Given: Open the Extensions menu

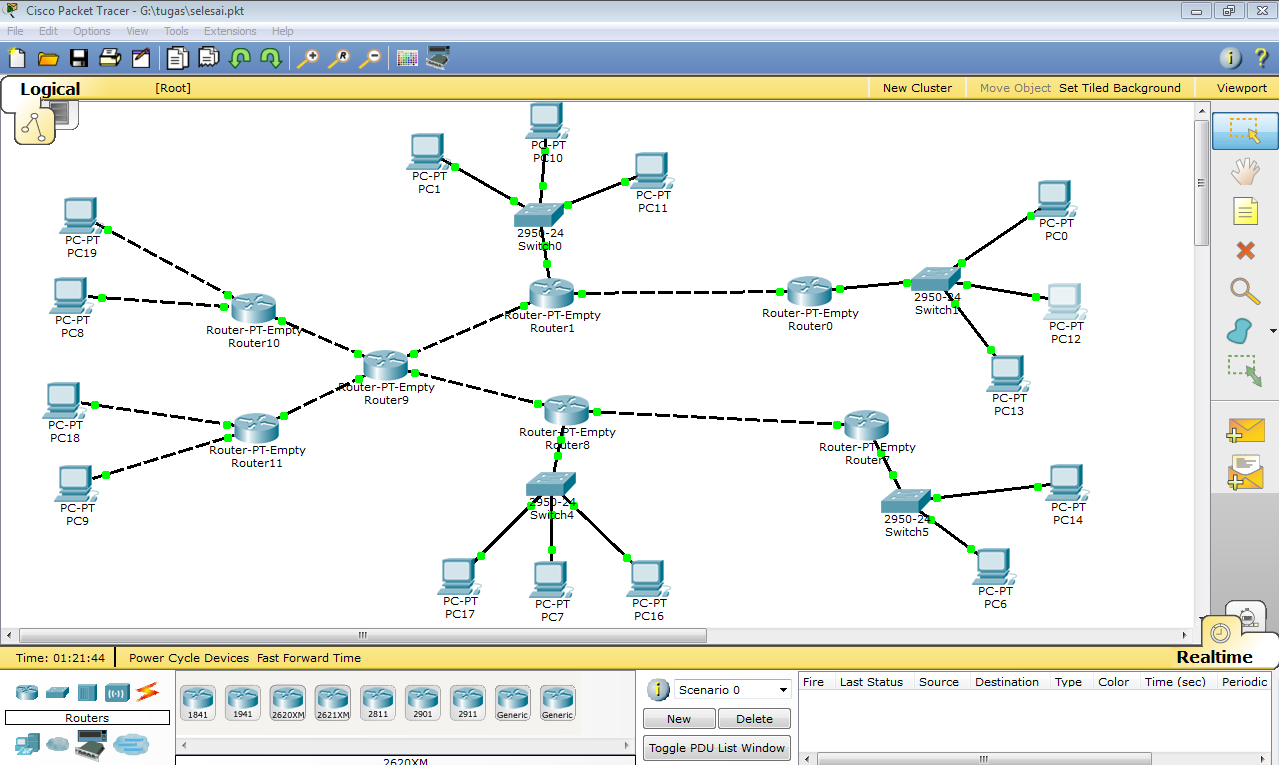Looking at the screenshot, I should click(x=230, y=31).
